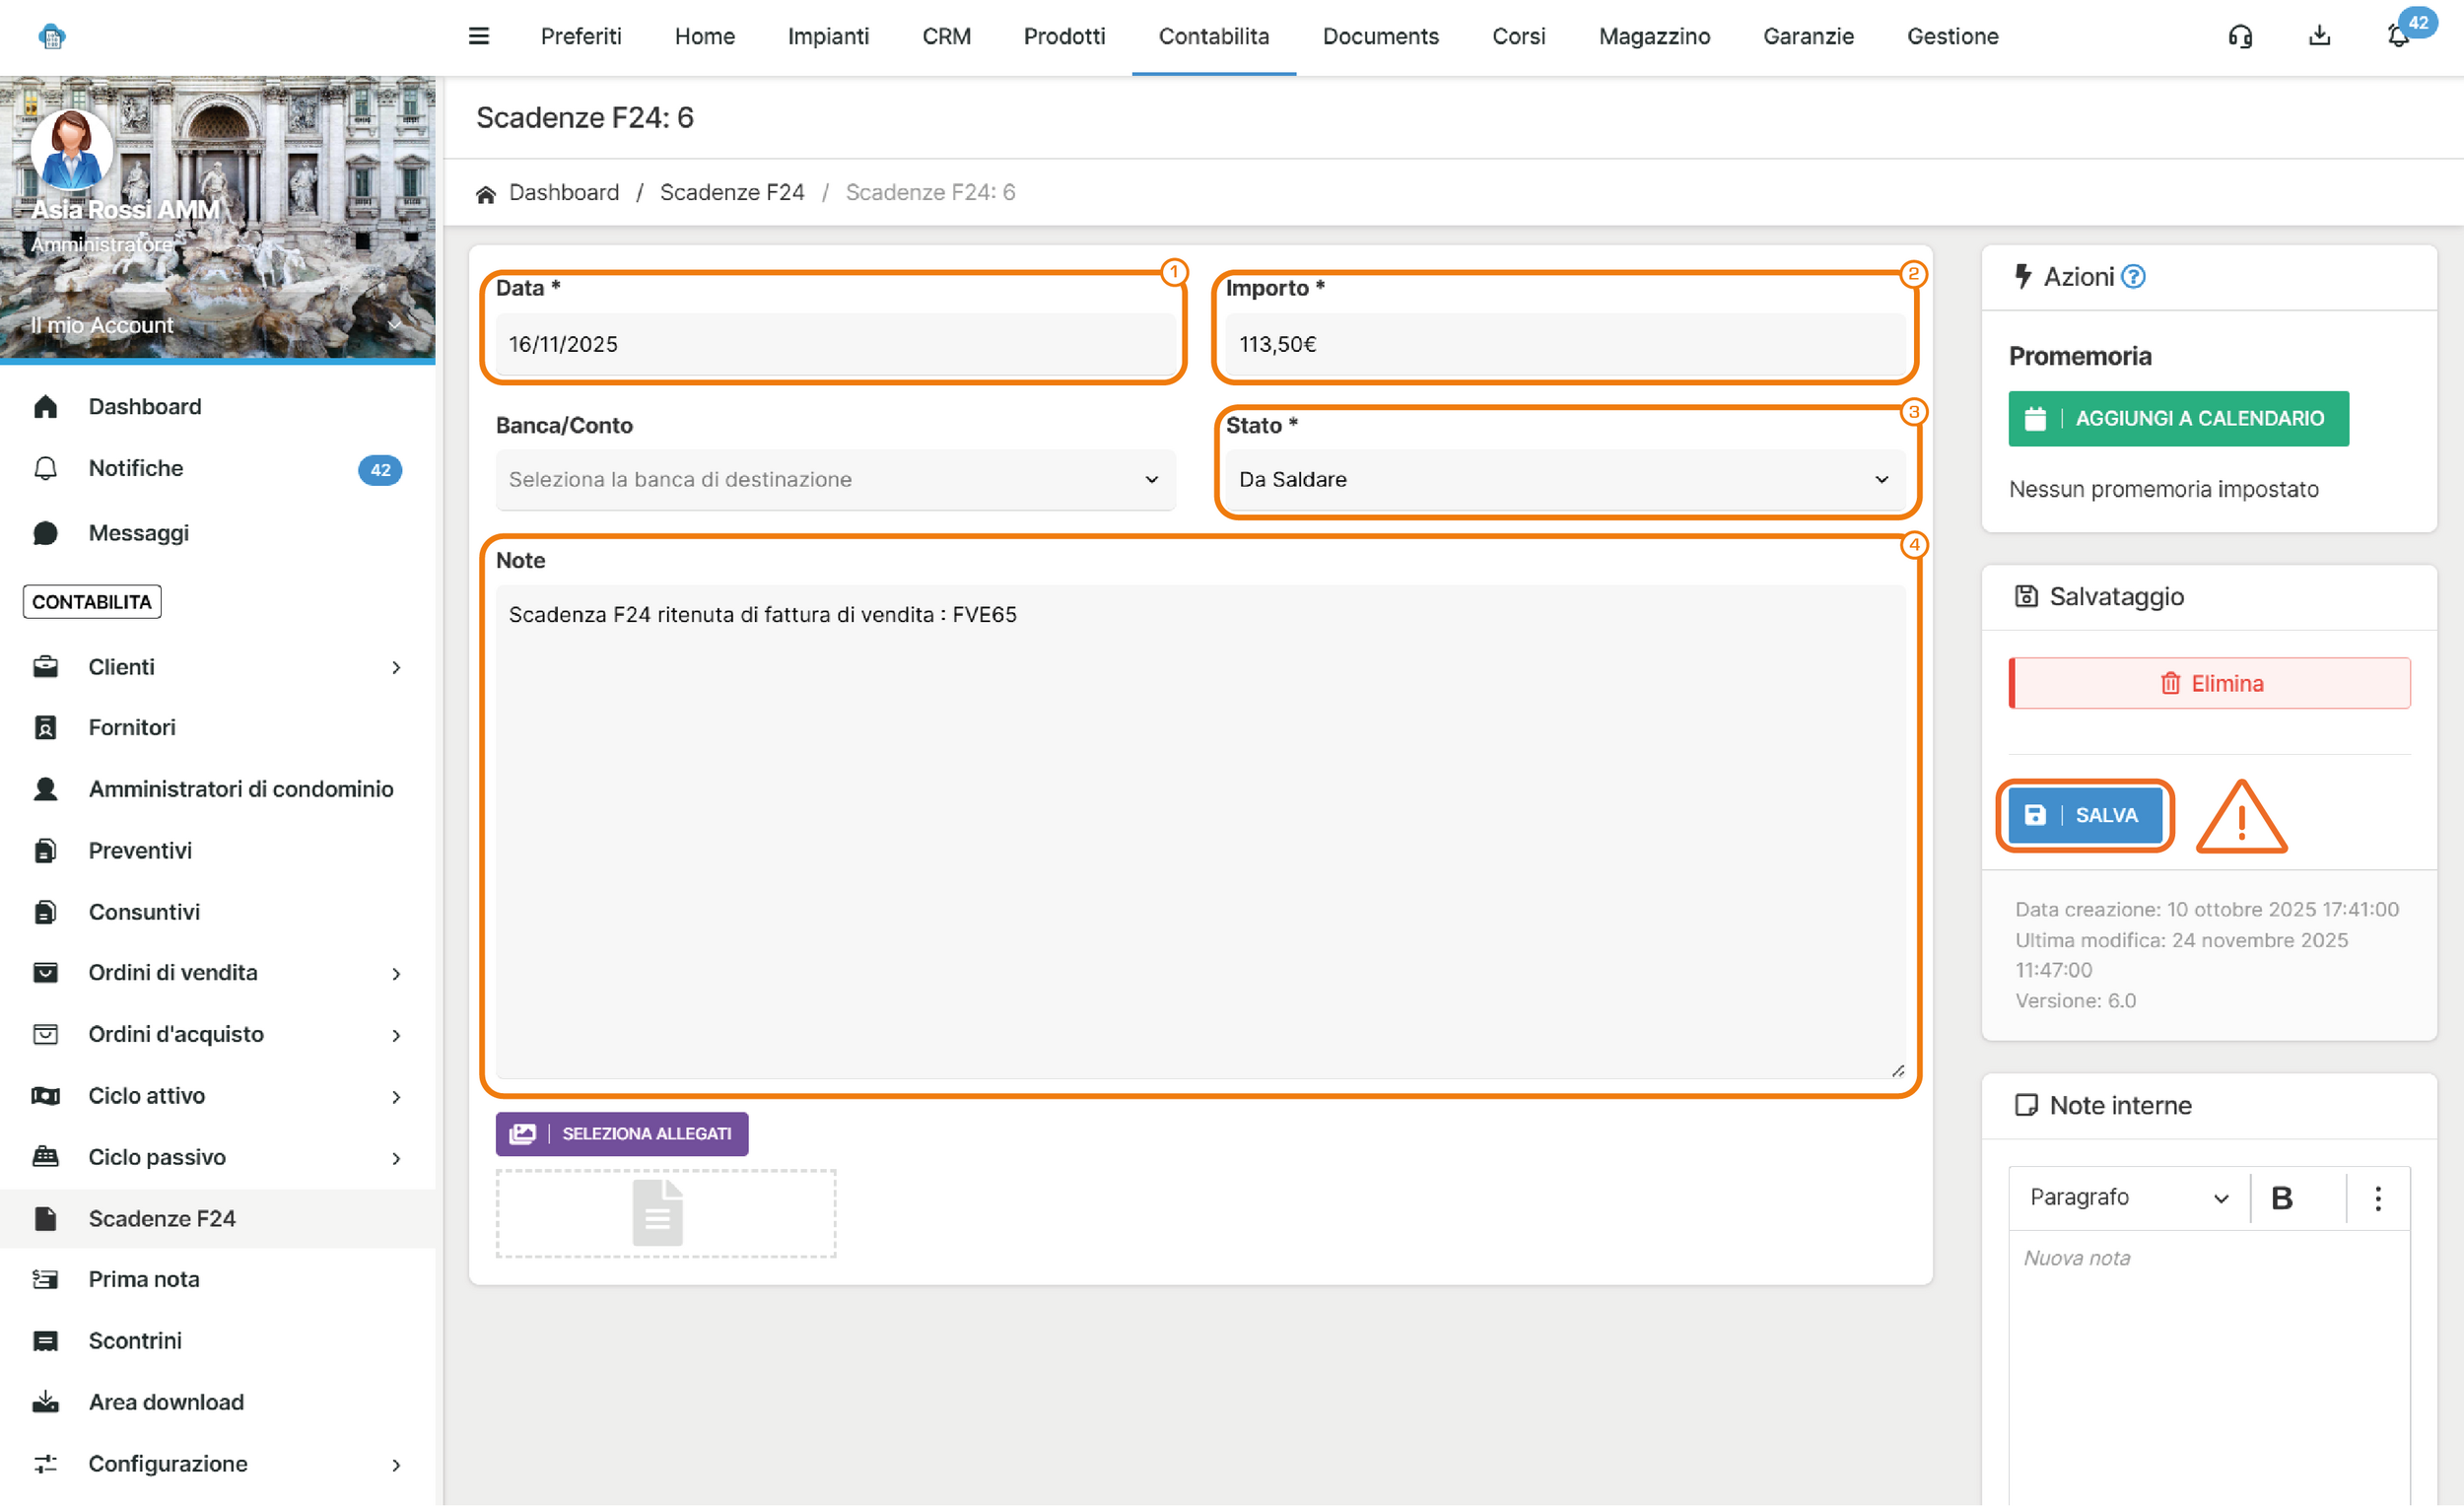This screenshot has width=2464, height=1506.
Task: Click the Azioni help question mark icon
Action: [2133, 277]
